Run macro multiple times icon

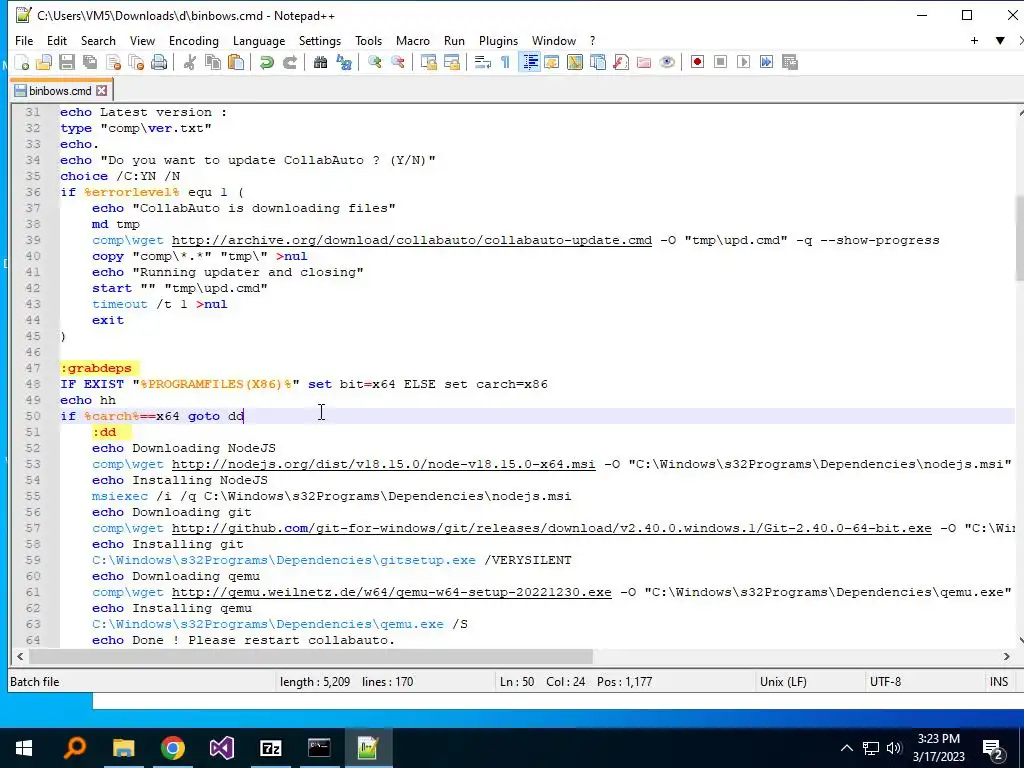pos(767,62)
